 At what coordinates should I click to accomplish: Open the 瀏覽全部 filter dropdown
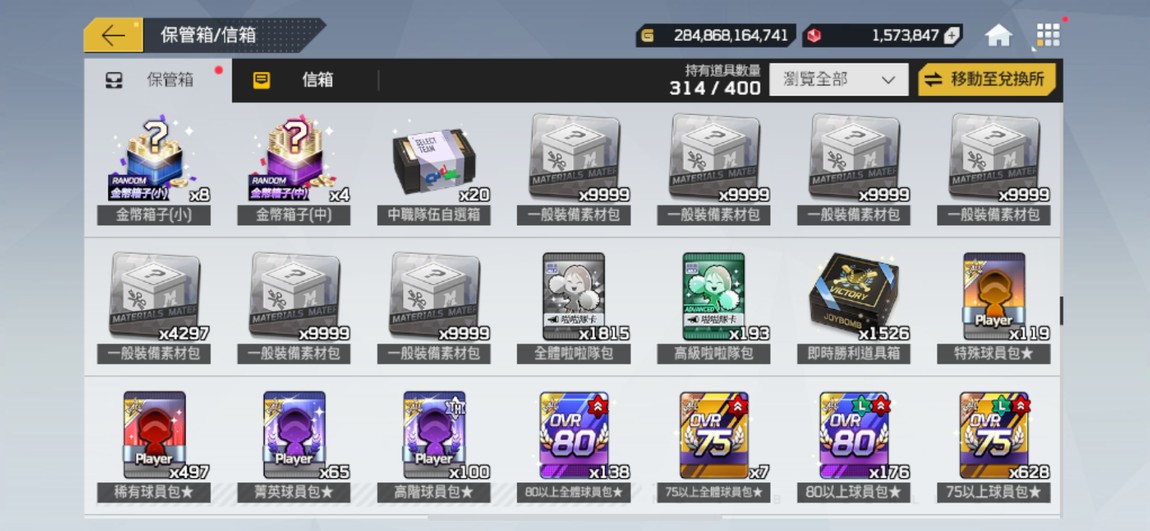[838, 80]
